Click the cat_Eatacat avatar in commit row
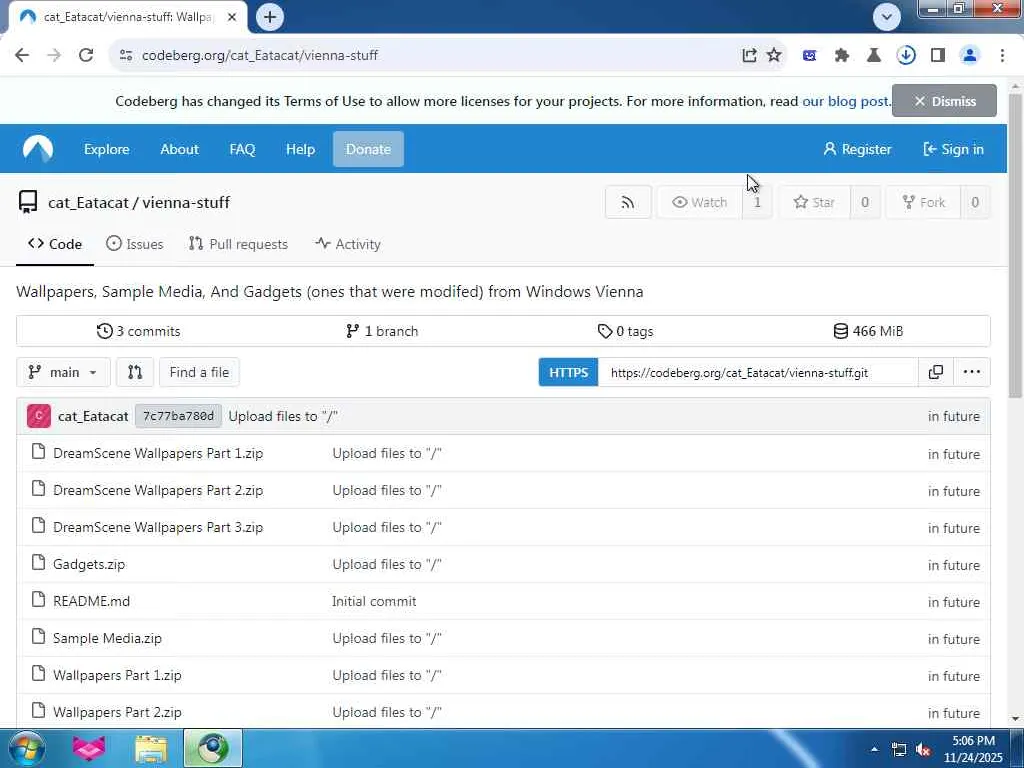 (39, 416)
